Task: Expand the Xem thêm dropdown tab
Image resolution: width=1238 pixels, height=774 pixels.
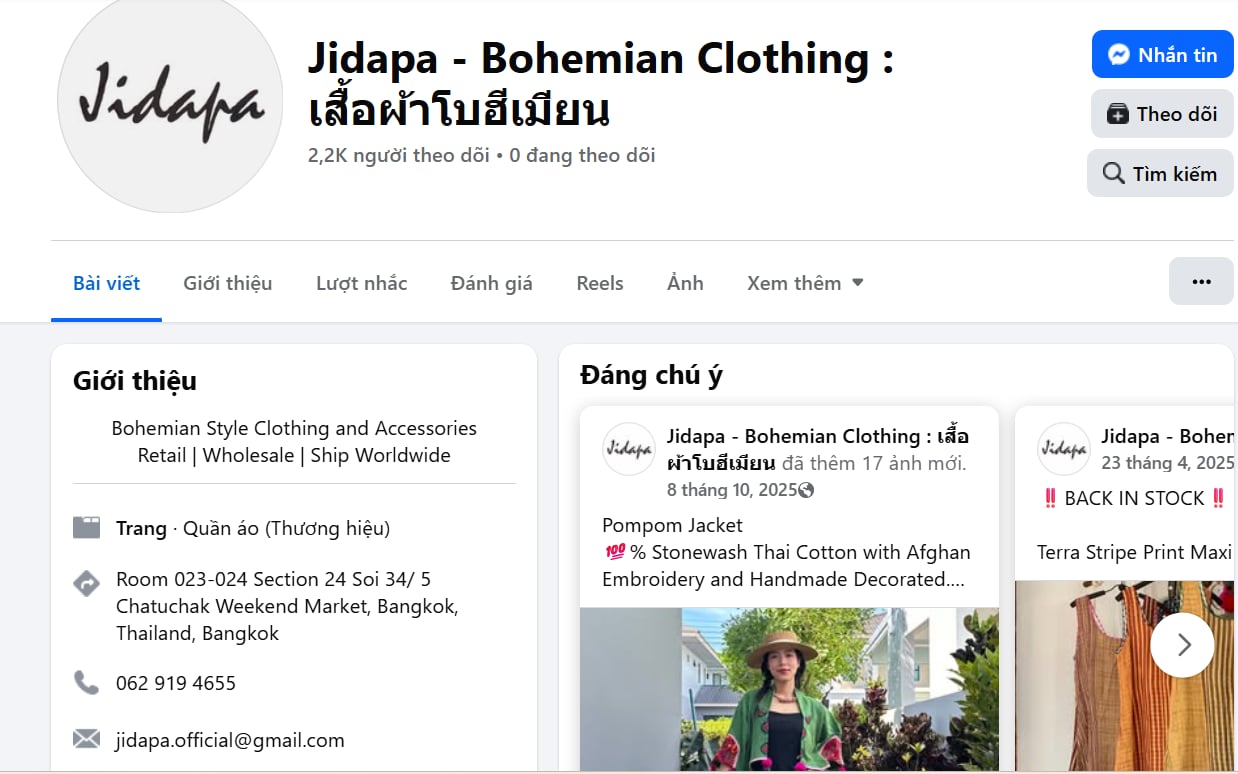Action: [x=805, y=283]
